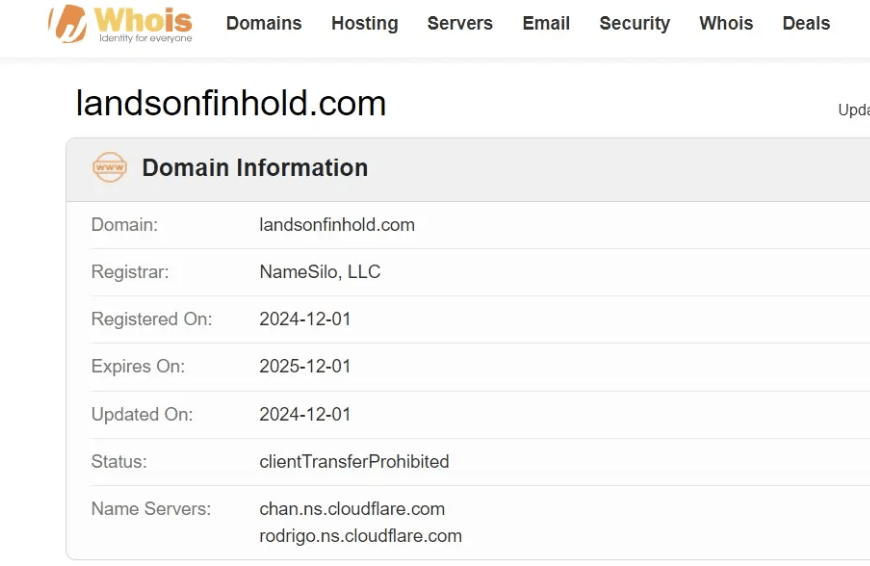Click the clientTransferProhibited status value
This screenshot has width=870, height=566.
[x=354, y=462]
